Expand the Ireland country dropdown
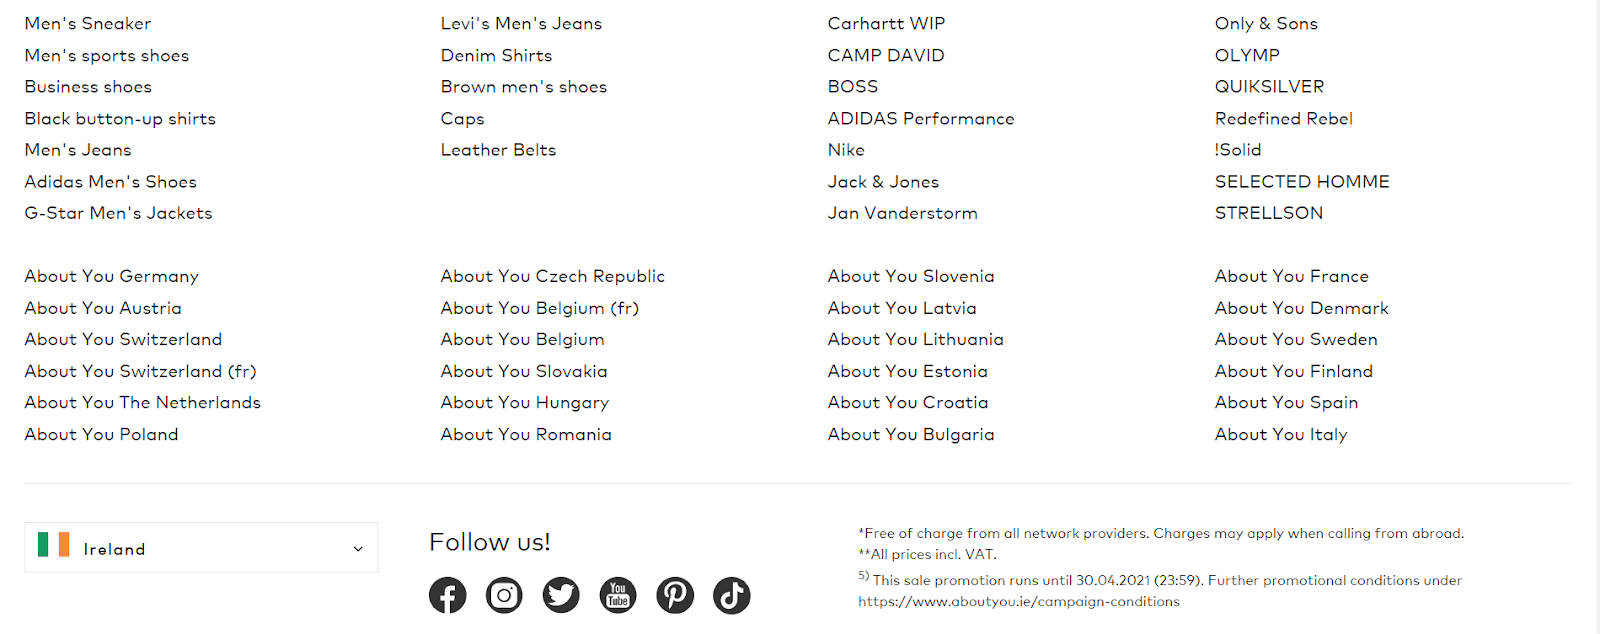 [x=201, y=547]
